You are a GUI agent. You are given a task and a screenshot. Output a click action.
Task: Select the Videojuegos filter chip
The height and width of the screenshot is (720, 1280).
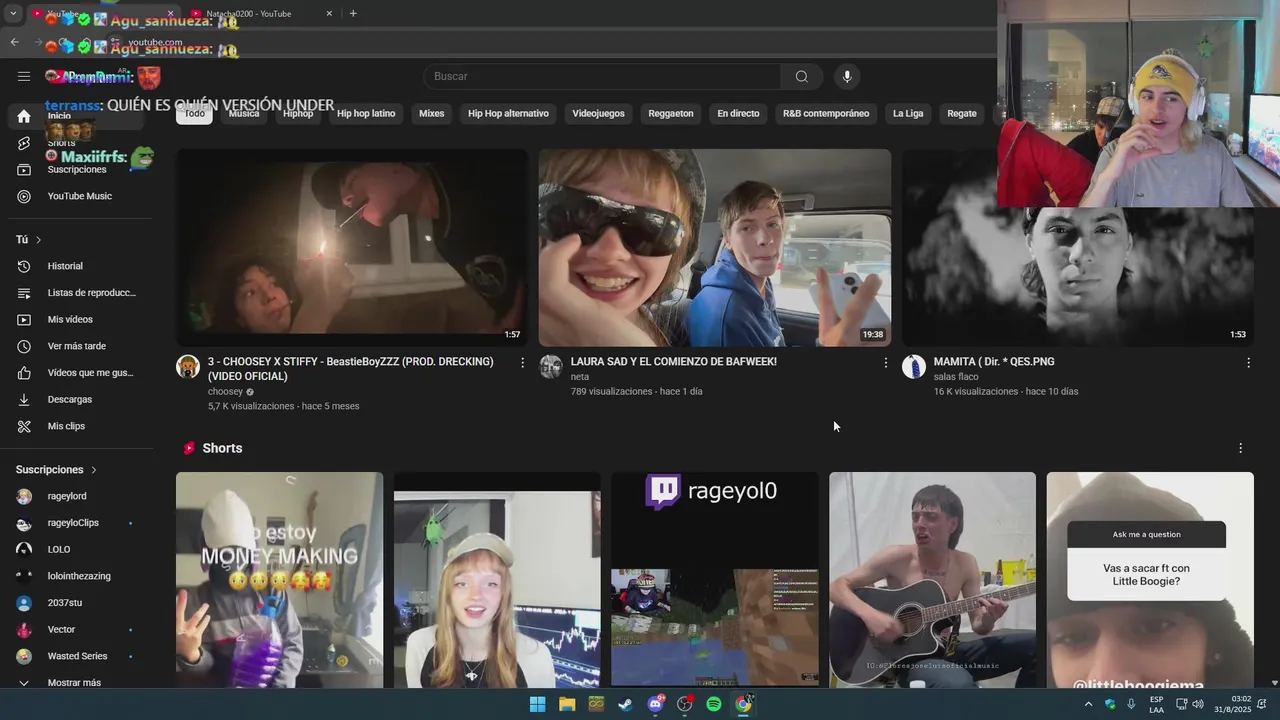coord(598,114)
